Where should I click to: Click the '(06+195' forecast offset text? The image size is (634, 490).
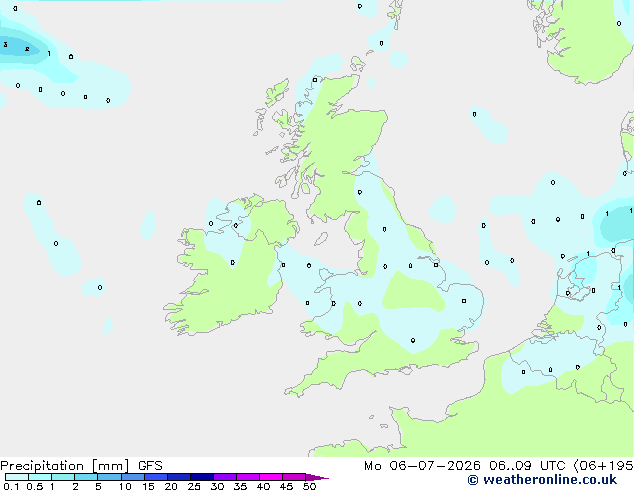point(603,466)
